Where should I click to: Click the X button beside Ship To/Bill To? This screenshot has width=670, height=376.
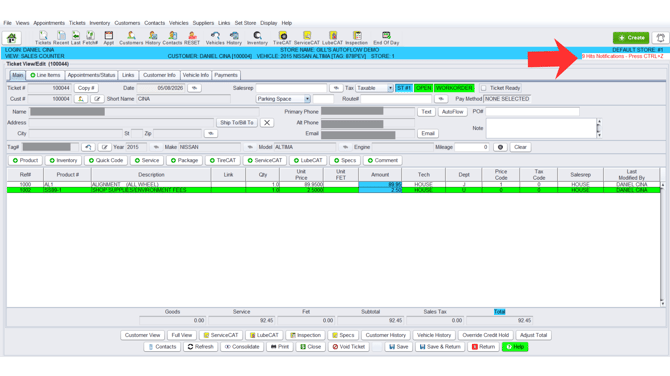tap(267, 123)
